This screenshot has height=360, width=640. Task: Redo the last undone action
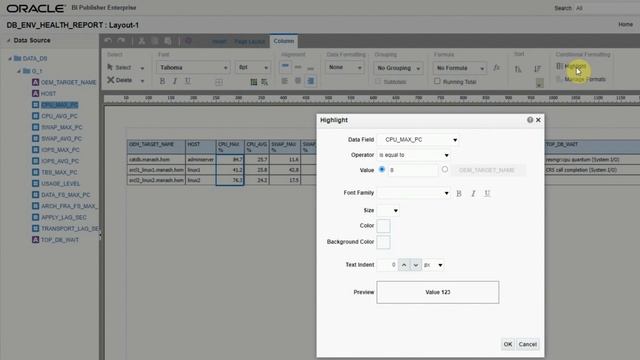(x=121, y=41)
